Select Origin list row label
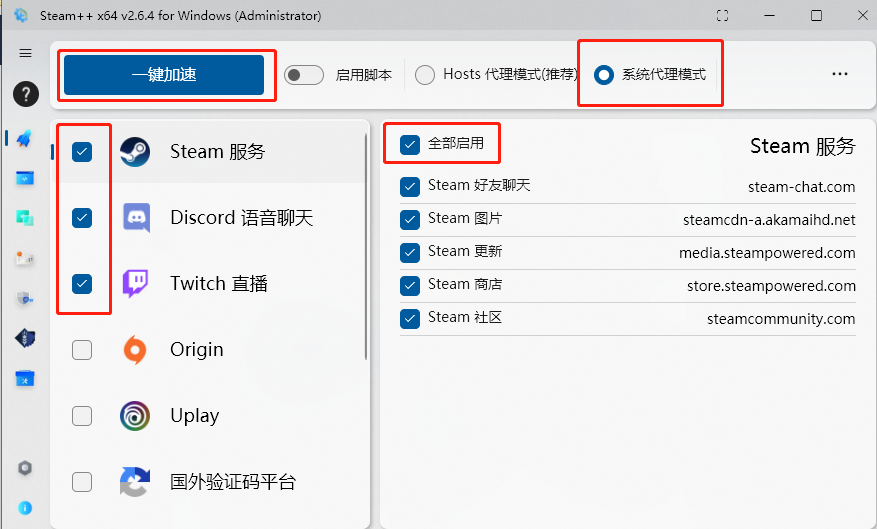 (197, 349)
